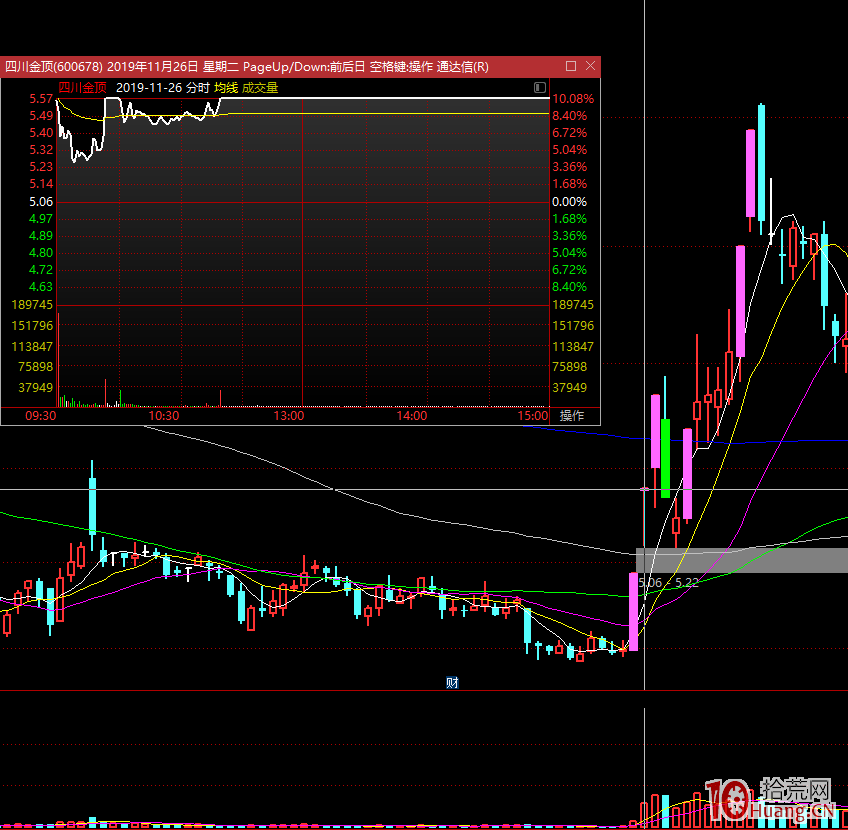This screenshot has width=848, height=830.
Task: Click the popup title bar text 四川金顶(600678)
Action: tap(54, 67)
